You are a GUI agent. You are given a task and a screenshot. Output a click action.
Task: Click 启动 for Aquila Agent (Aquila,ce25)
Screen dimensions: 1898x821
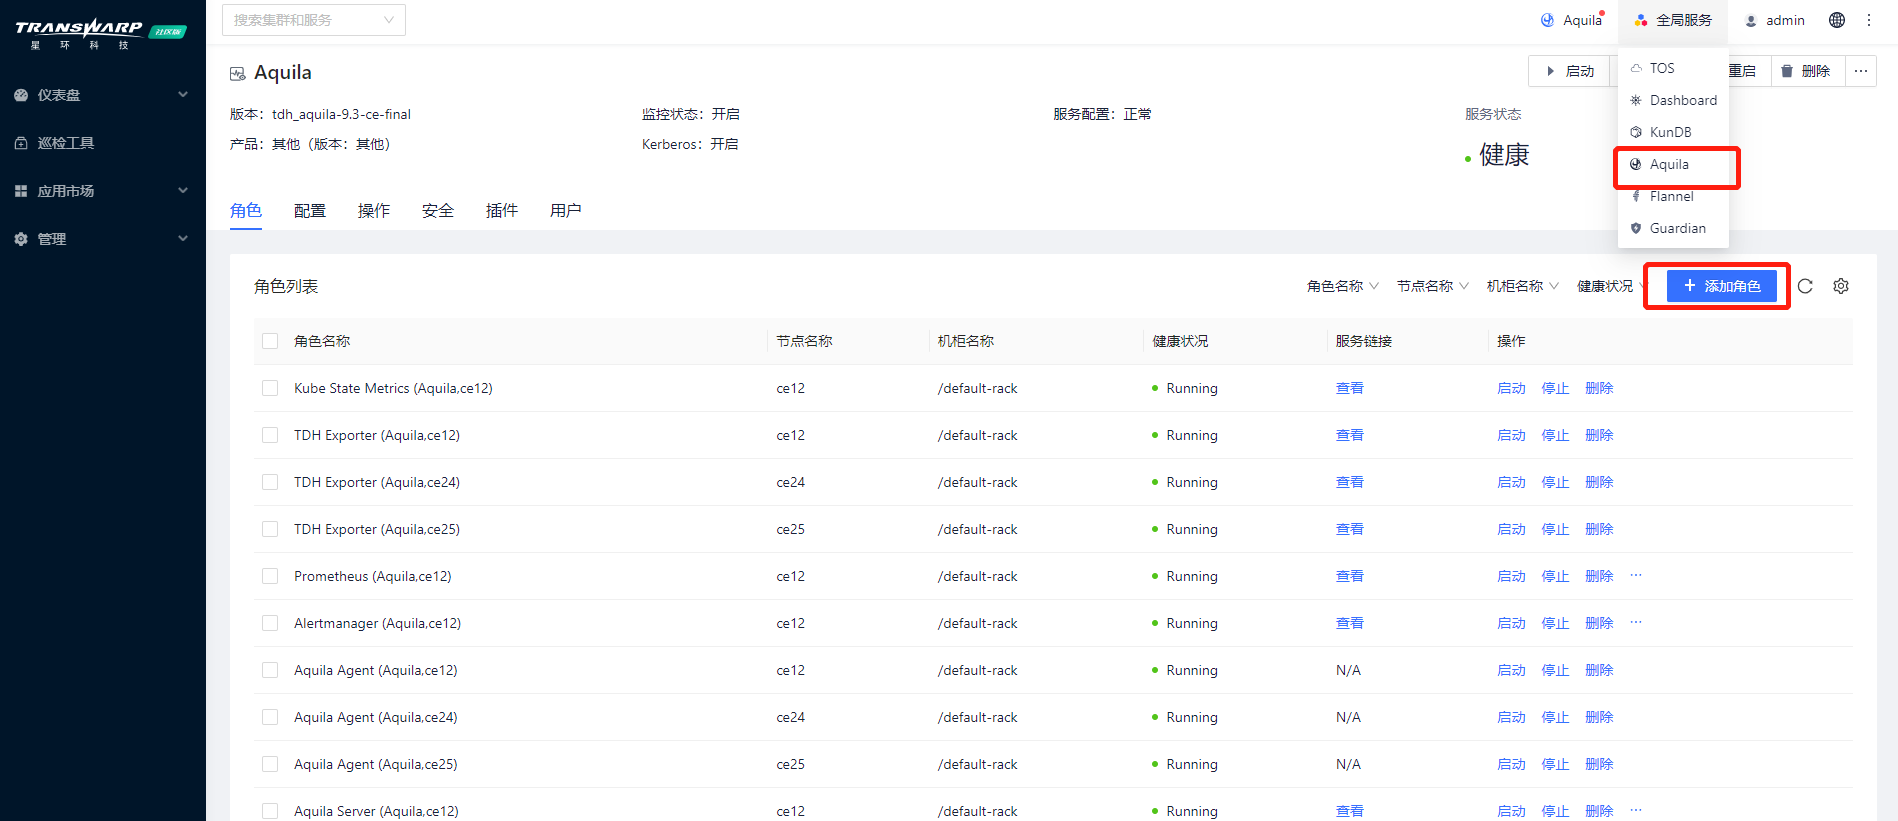tap(1511, 764)
